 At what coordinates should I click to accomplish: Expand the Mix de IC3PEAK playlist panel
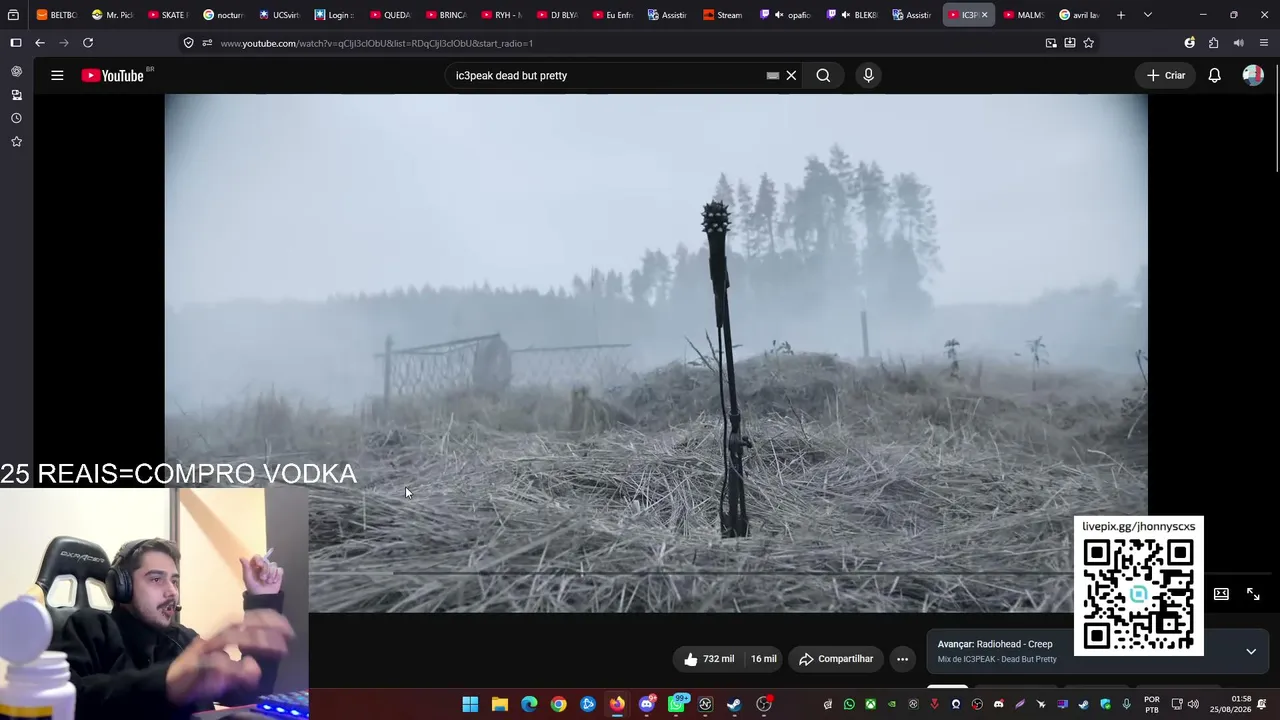[1251, 652]
